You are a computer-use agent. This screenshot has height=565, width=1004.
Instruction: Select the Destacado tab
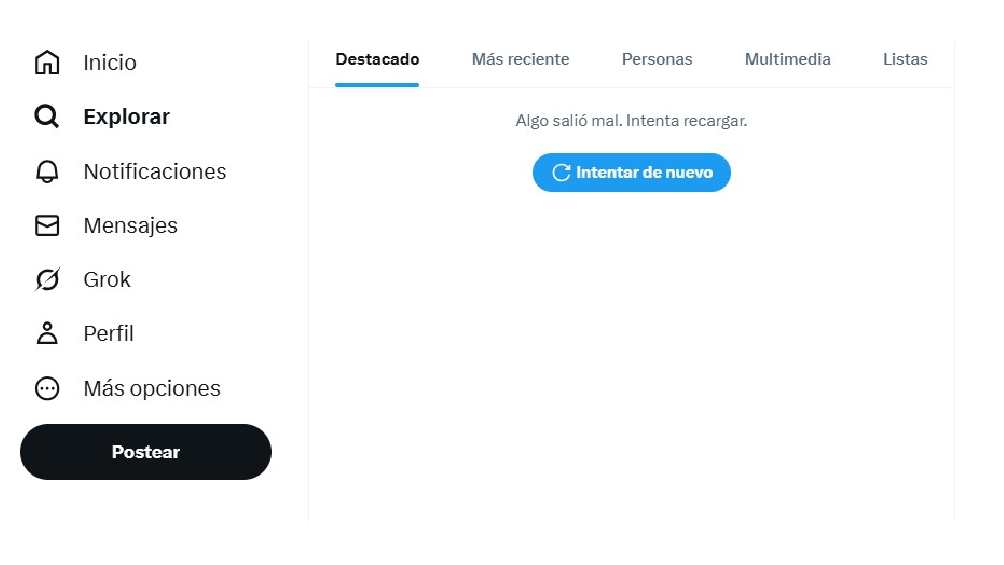(377, 60)
